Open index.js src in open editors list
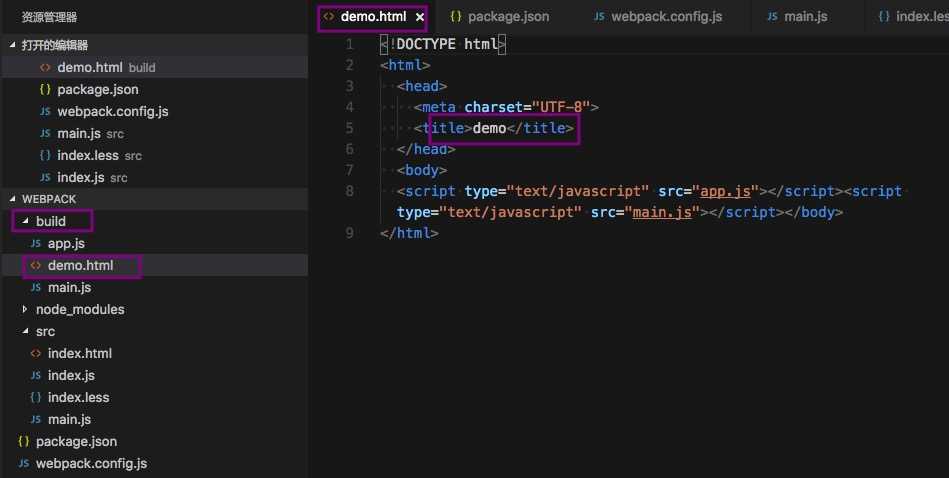 (x=154, y=177)
